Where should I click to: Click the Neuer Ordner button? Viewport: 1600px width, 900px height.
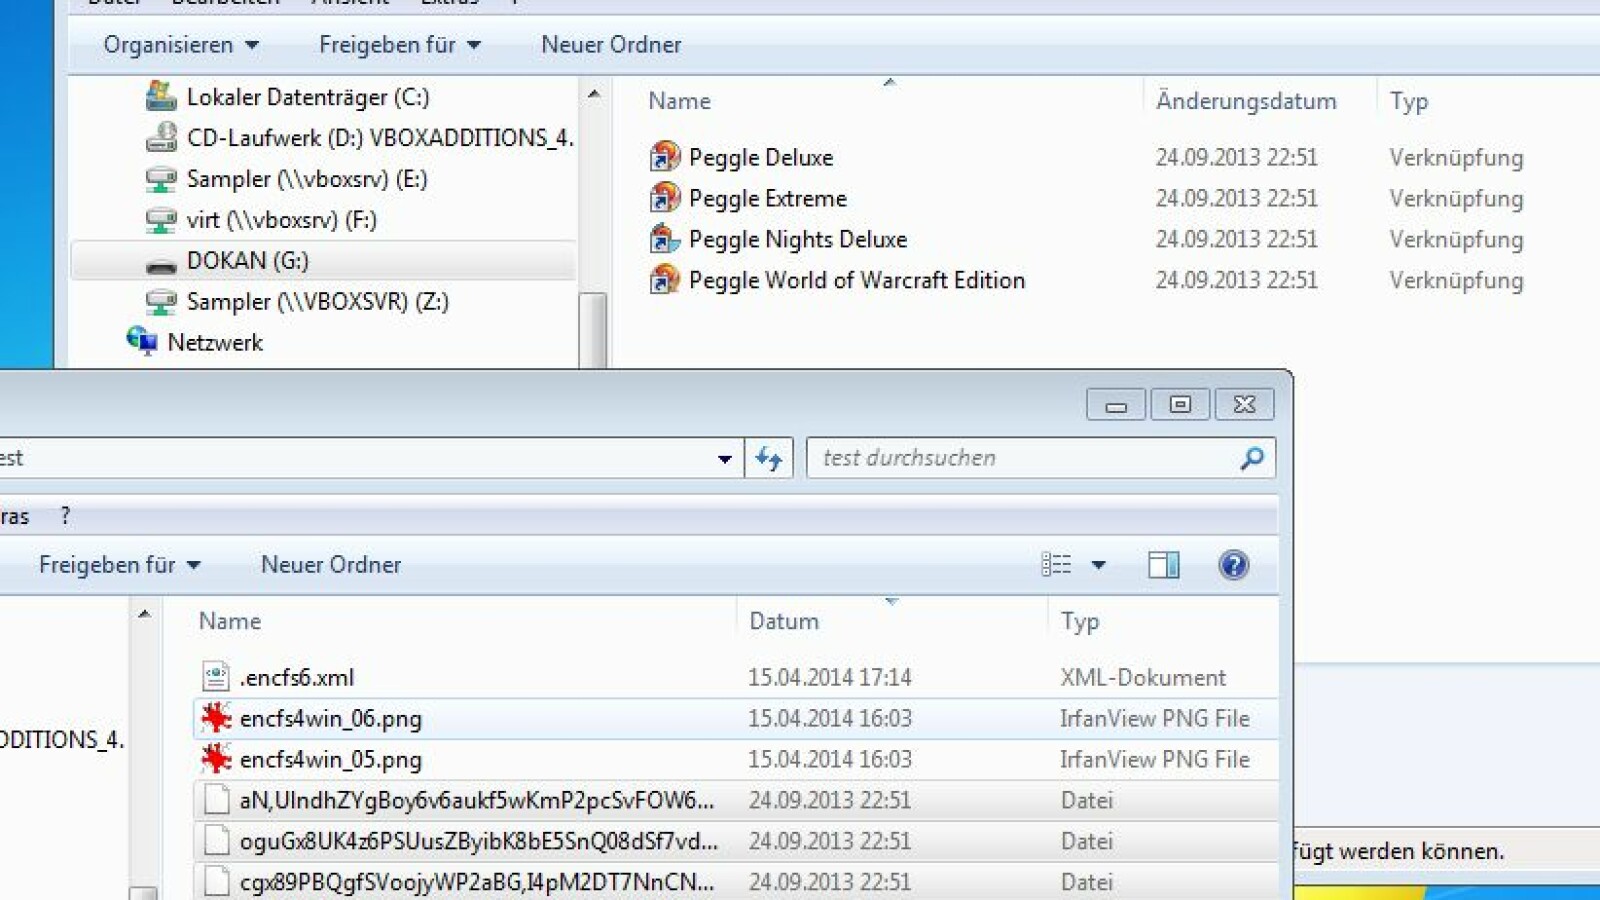[x=330, y=565]
